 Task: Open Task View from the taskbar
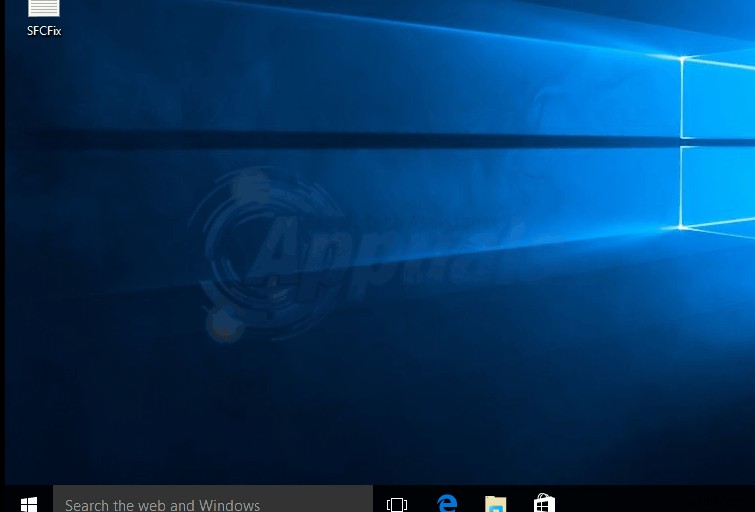(397, 504)
